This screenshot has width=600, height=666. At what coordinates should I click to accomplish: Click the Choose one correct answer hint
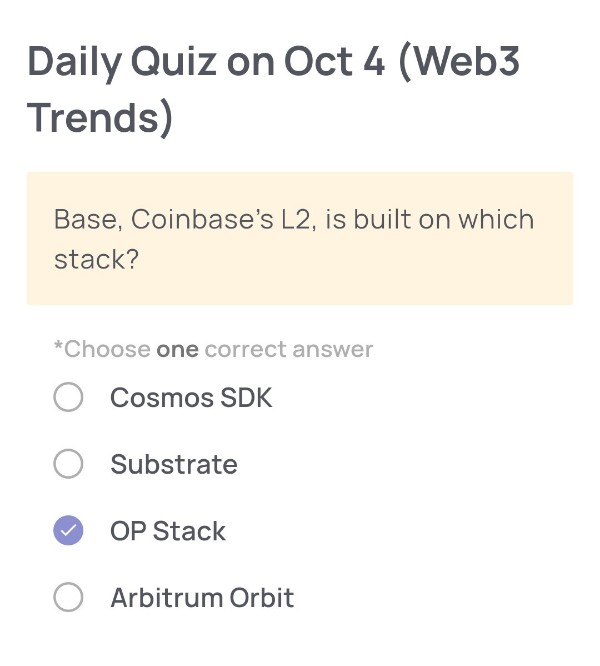click(x=213, y=349)
